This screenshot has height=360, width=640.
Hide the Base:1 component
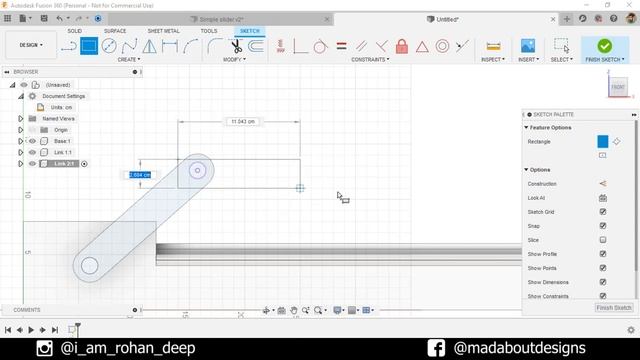click(x=32, y=141)
